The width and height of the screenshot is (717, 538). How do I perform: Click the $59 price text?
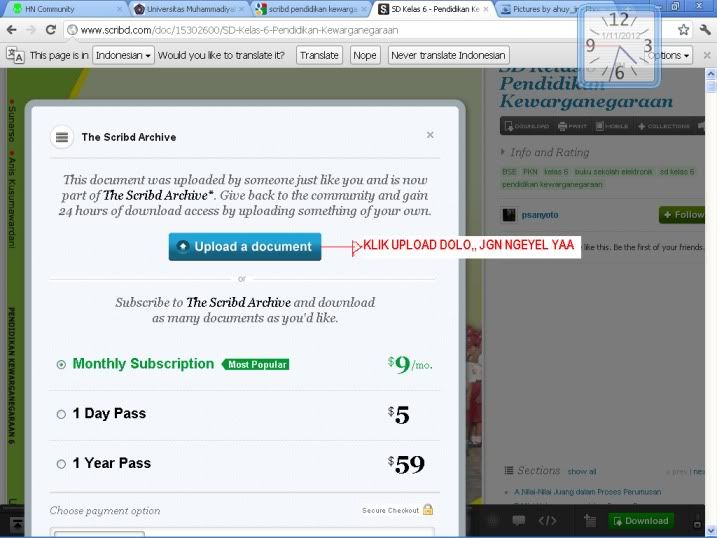click(406, 464)
